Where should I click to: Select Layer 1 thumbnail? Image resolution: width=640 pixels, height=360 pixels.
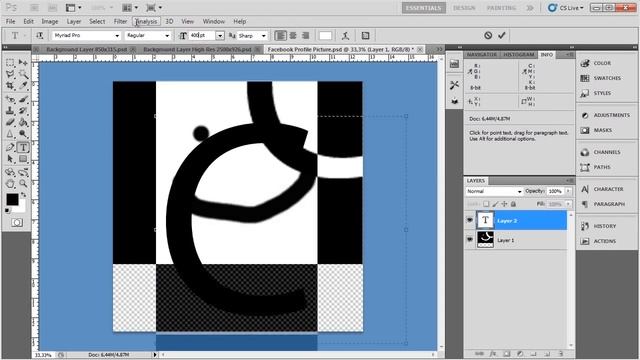tap(485, 240)
